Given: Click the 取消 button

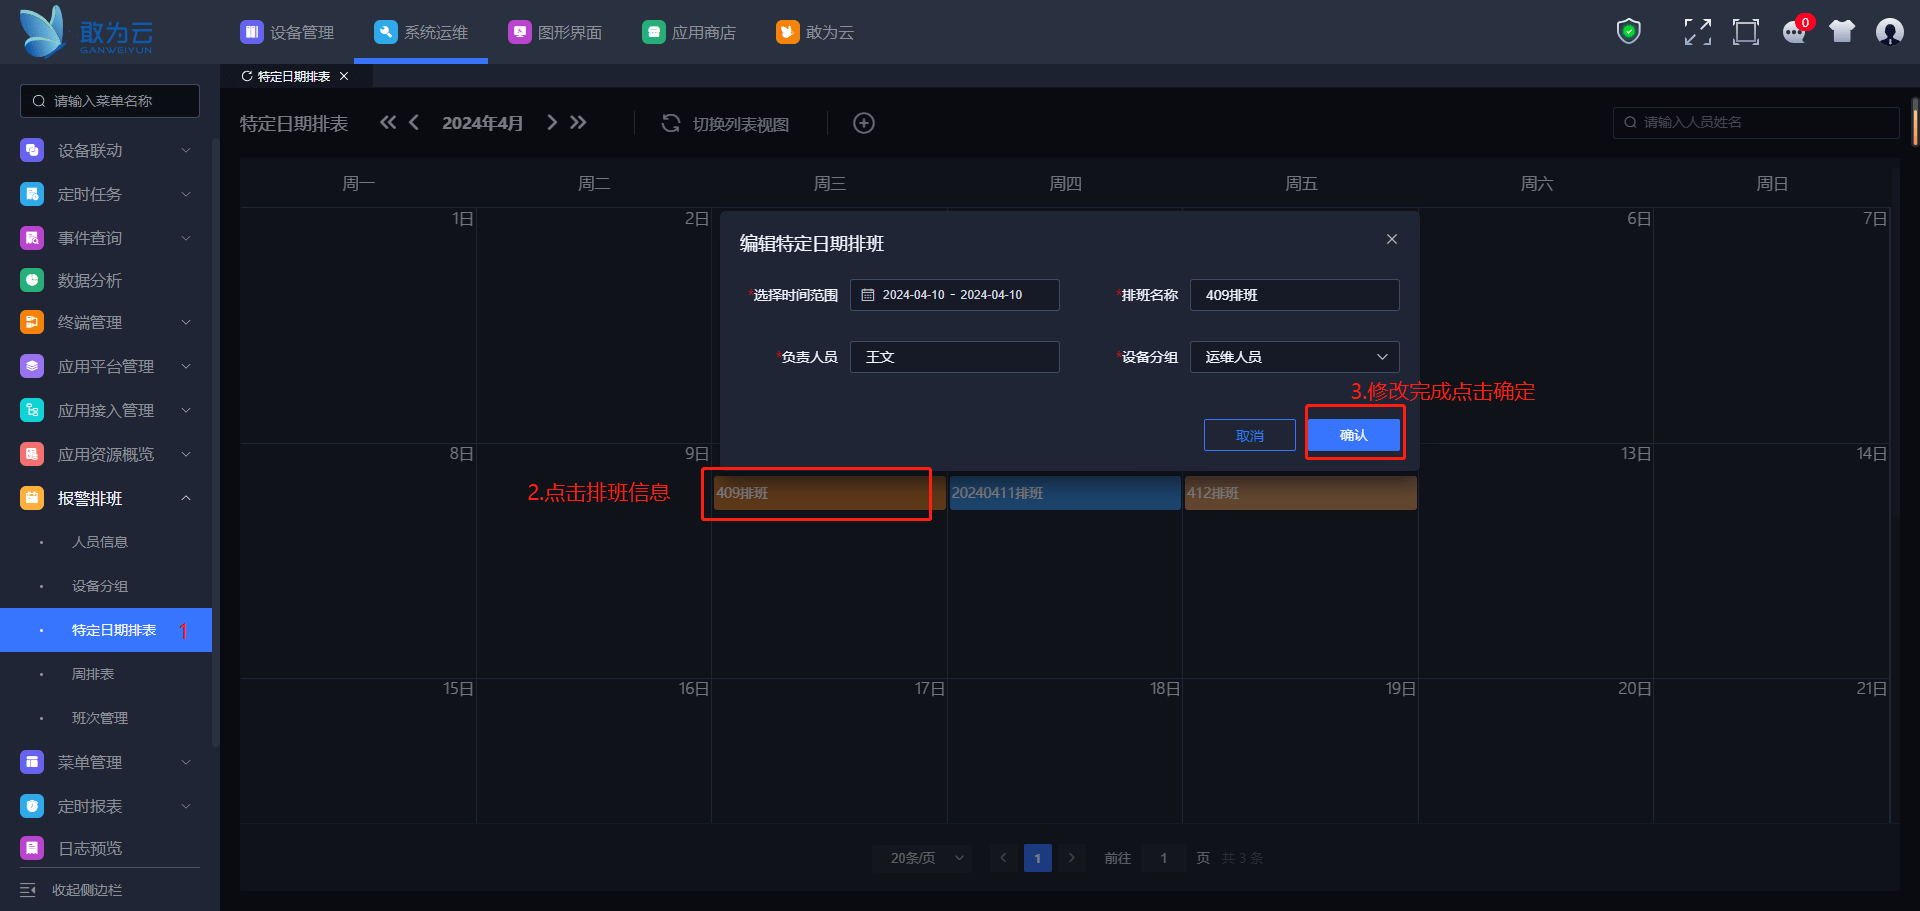Looking at the screenshot, I should tap(1249, 435).
